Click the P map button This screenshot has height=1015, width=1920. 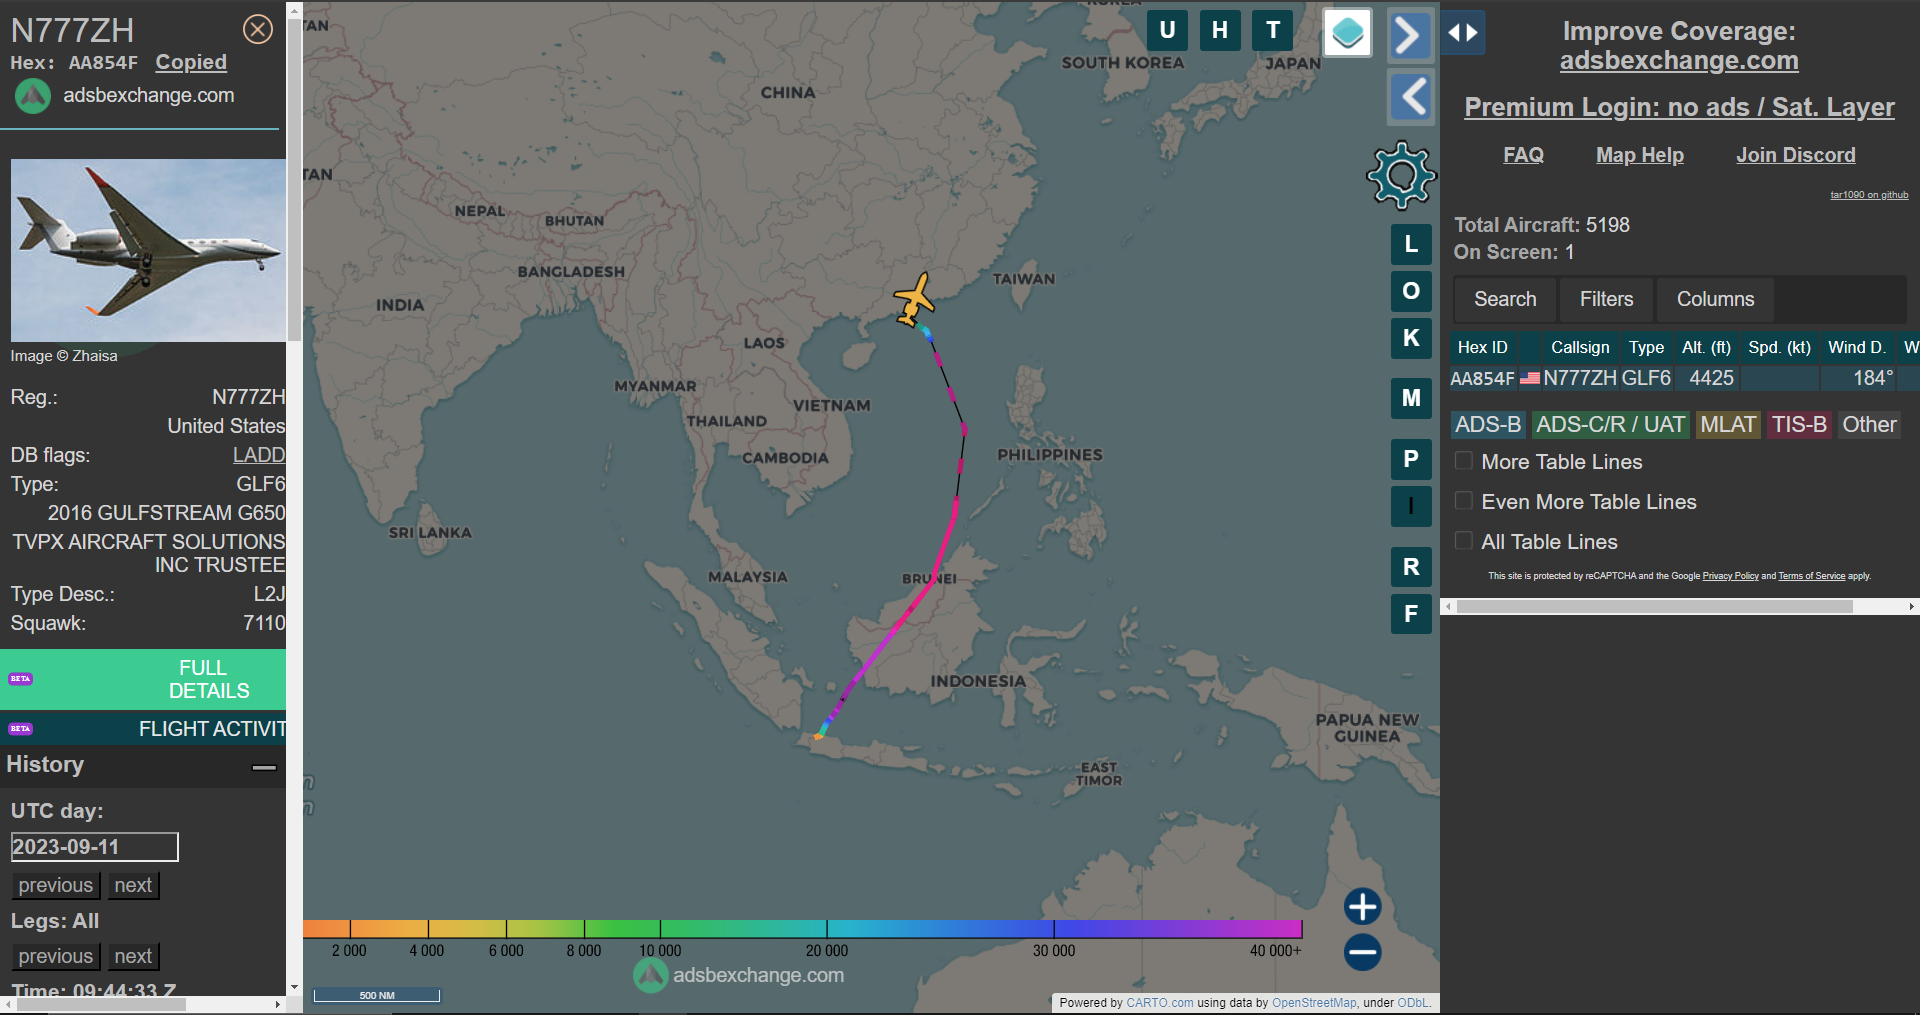point(1411,459)
